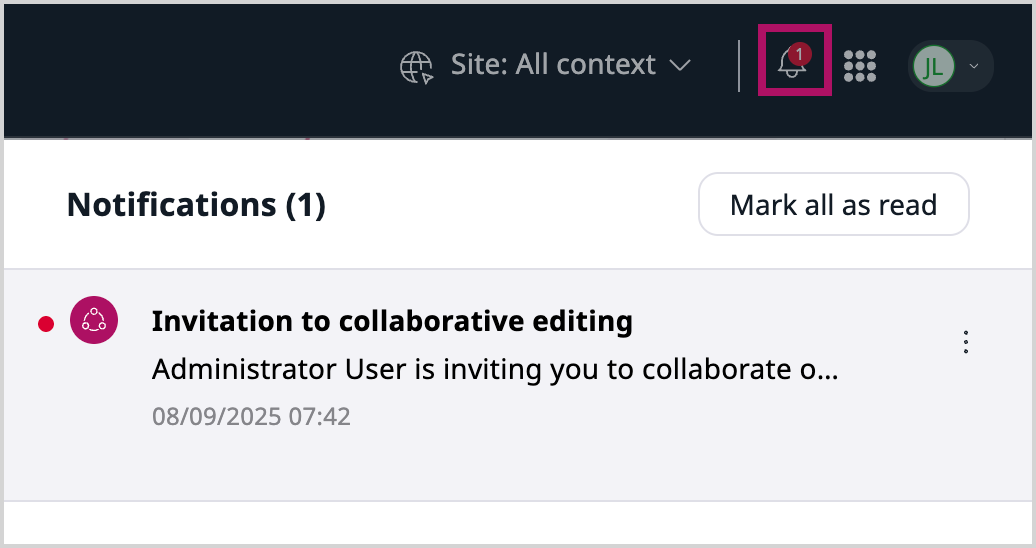The image size is (1036, 548).
Task: Select the Site: All context label
Action: click(553, 65)
